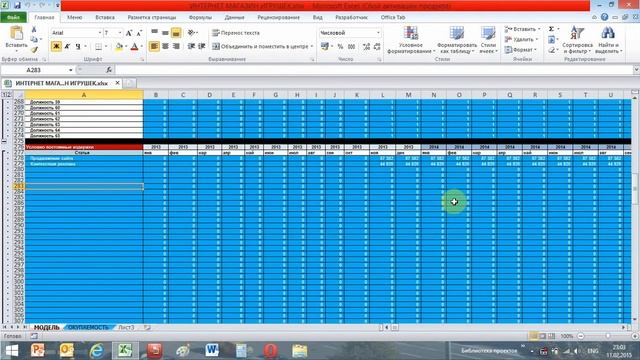Open Excel Help question mark icon
This screenshot has width=640, height=360.
pos(604,17)
